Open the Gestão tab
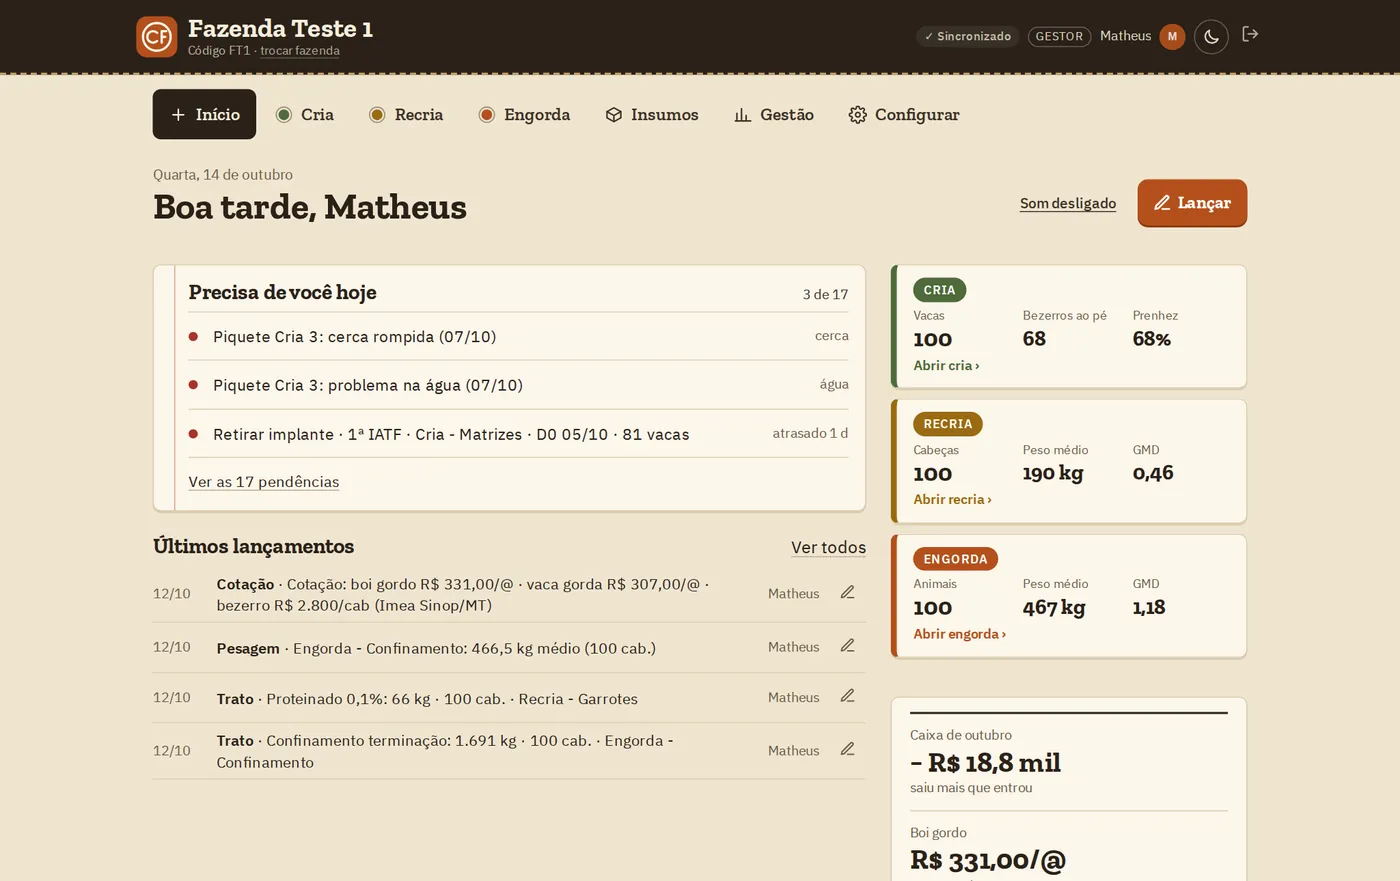Screen dimensions: 1400x881 pos(774,114)
